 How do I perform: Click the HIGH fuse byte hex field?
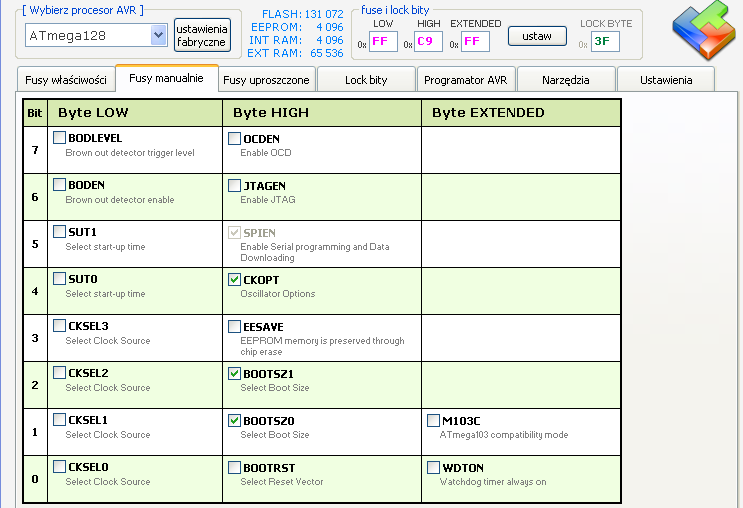[x=429, y=41]
